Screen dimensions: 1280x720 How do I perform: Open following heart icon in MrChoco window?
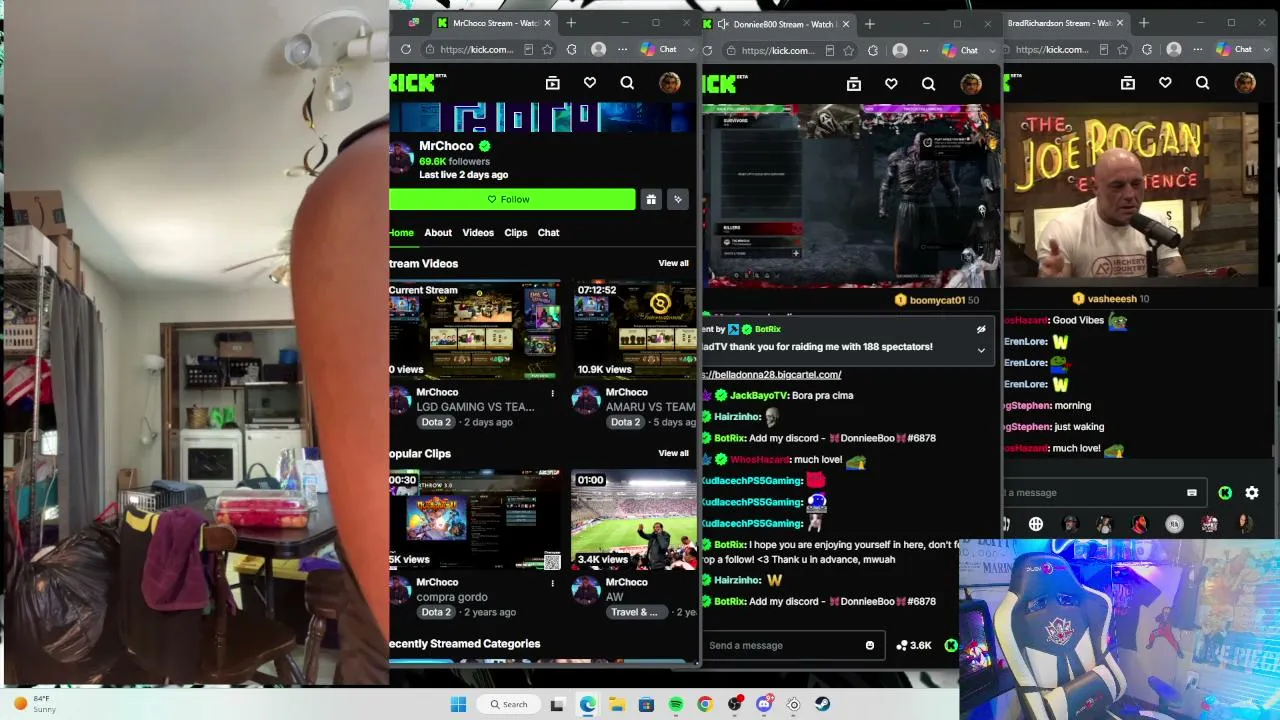click(590, 83)
